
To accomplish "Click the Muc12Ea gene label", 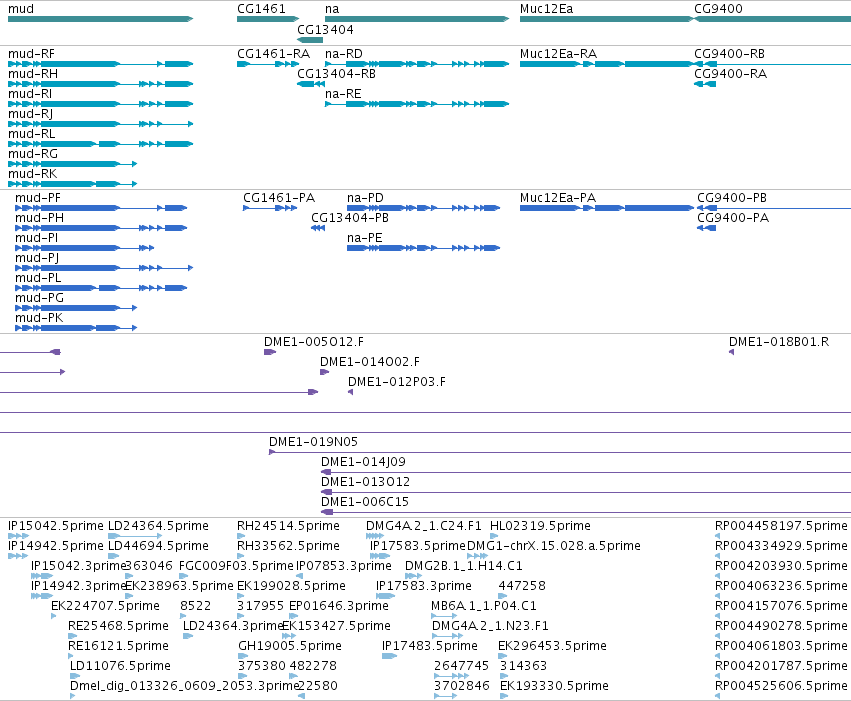I will pos(546,9).
